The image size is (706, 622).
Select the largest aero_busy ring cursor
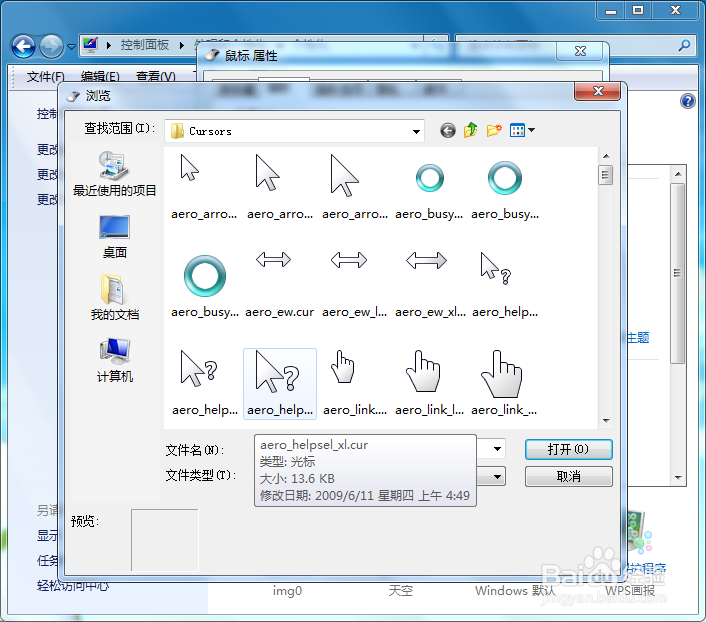coord(205,286)
